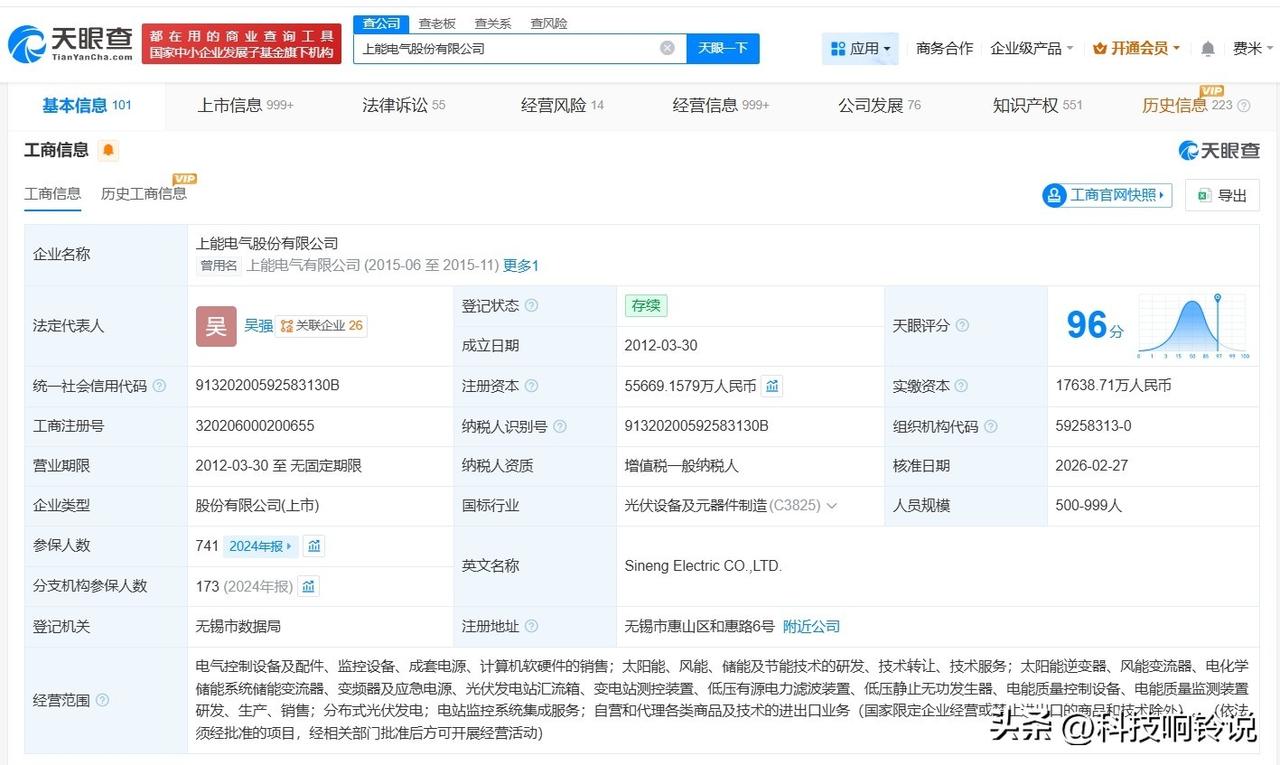Click the help icon beside 历史信息 tab
The width and height of the screenshot is (1280, 765).
1244,106
